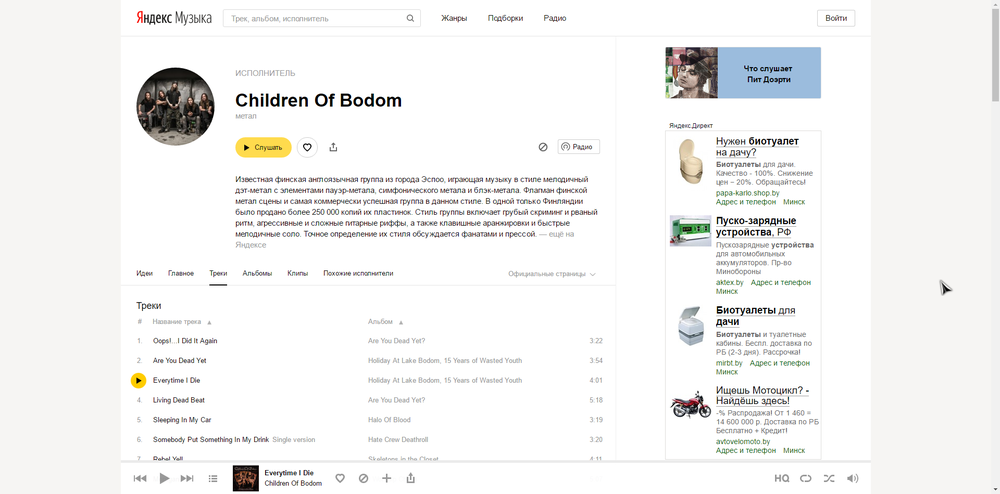Click the block artist circle-slash icon
The width and height of the screenshot is (1000, 494).
[x=543, y=147]
